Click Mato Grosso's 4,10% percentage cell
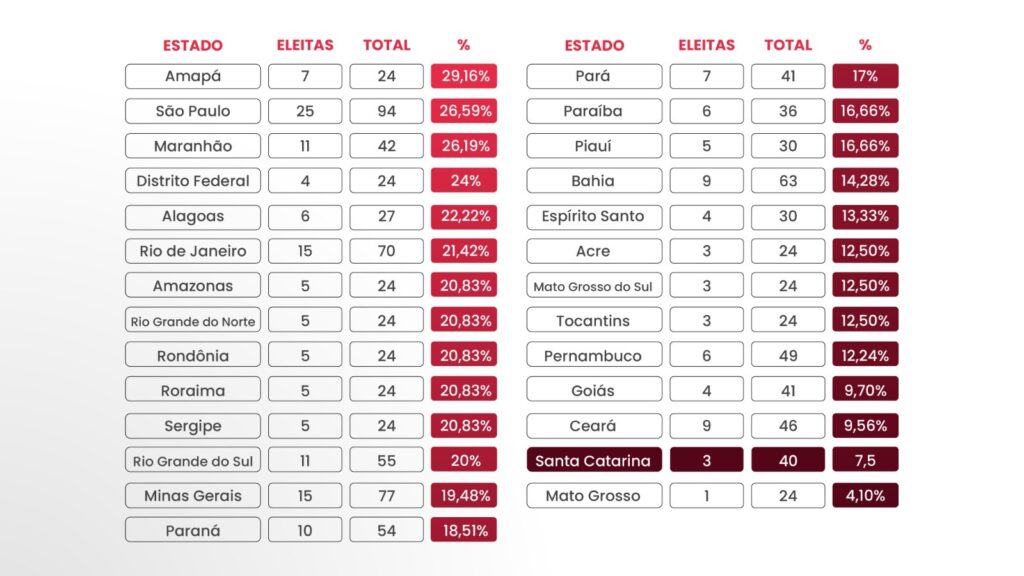 (865, 496)
